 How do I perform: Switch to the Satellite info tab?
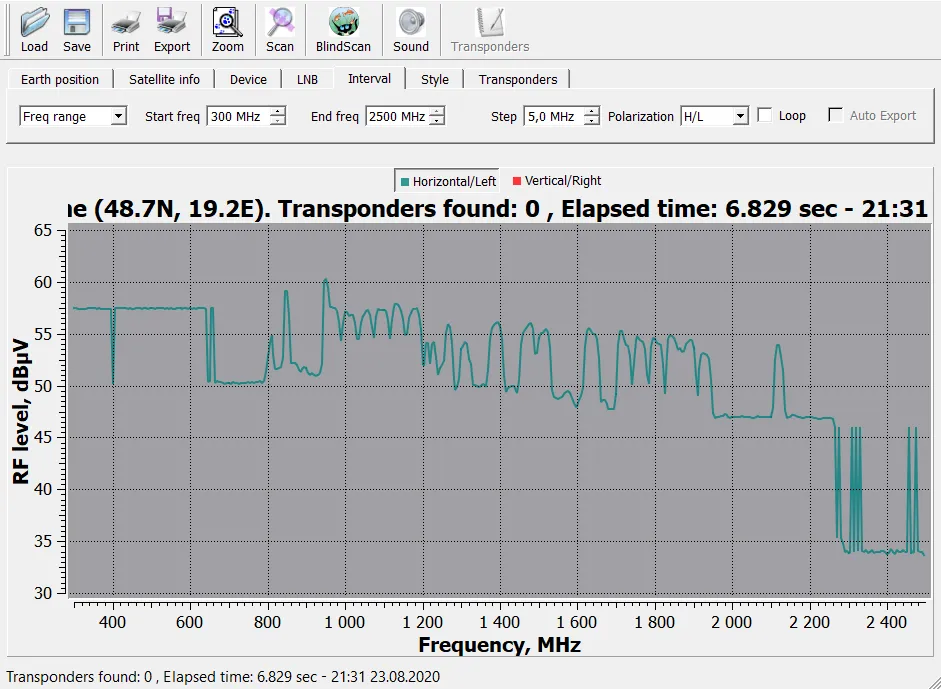click(x=164, y=80)
